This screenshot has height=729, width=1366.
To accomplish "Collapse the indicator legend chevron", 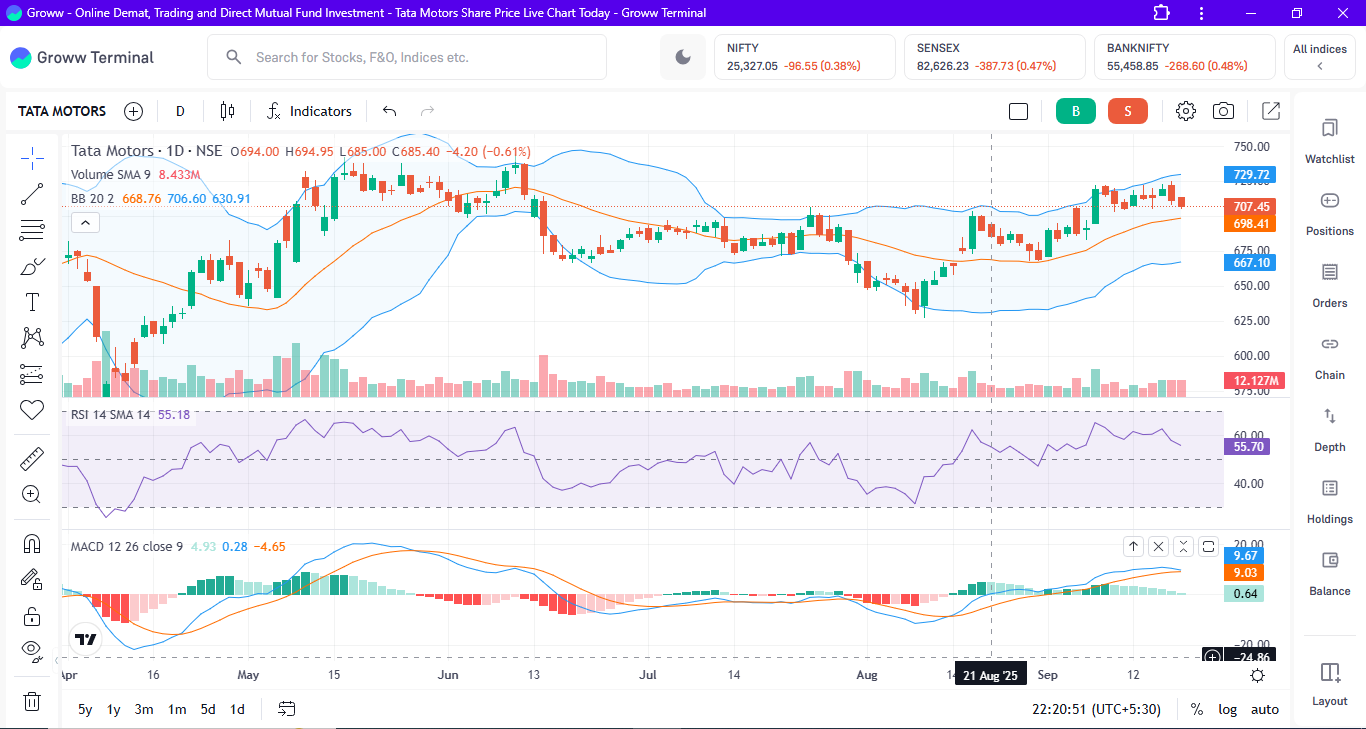I will click(x=85, y=222).
